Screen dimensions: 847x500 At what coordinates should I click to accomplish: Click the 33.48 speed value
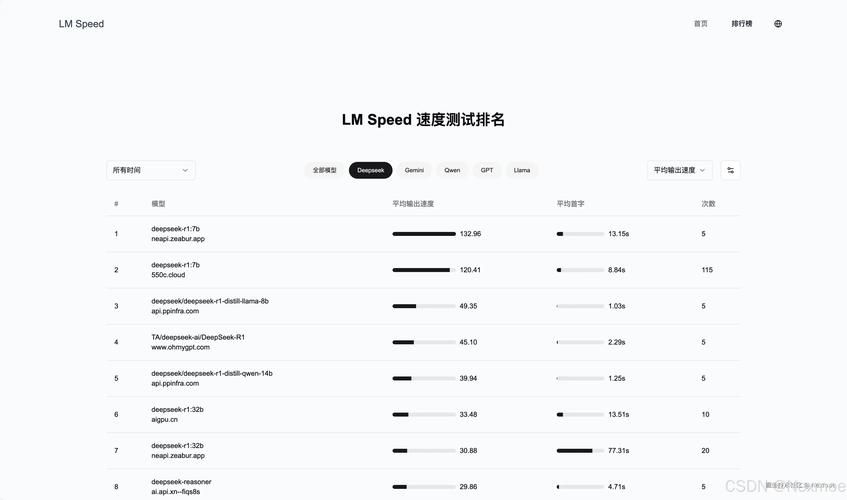click(x=468, y=415)
